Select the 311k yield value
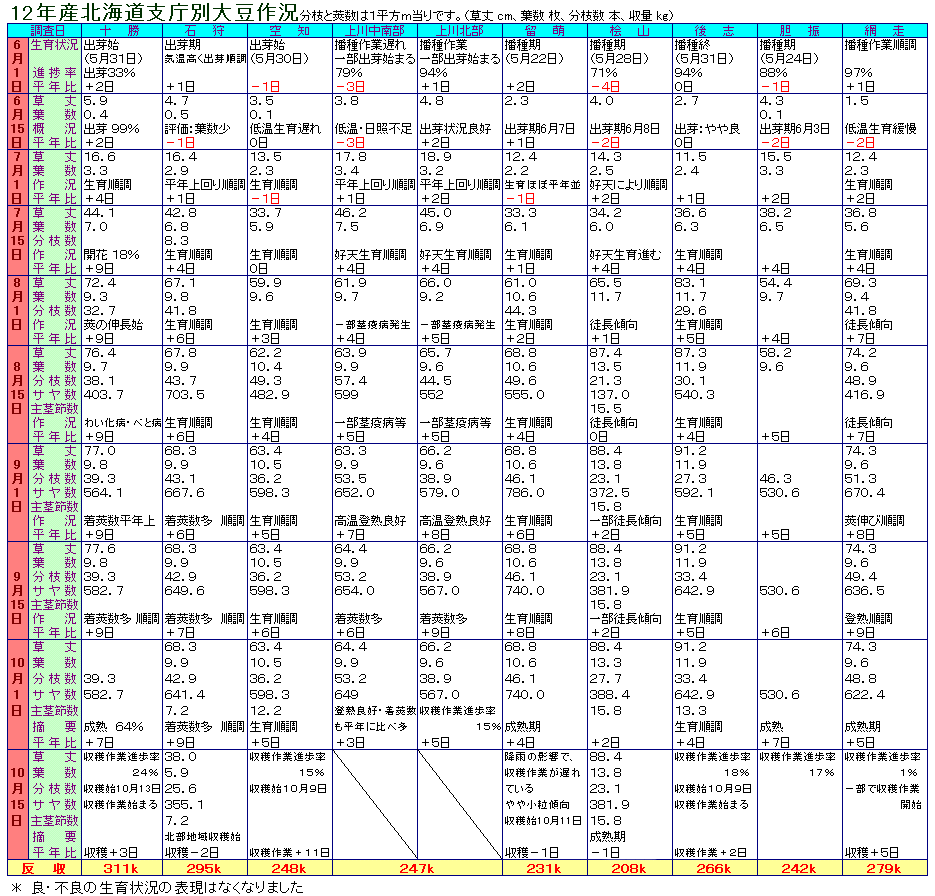Screen dimensions: 935x896 pos(121,868)
